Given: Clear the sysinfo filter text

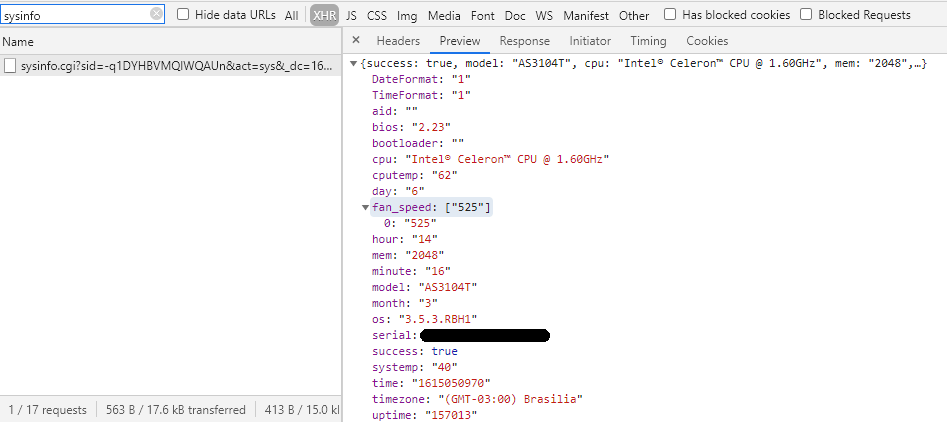Looking at the screenshot, I should click(x=157, y=15).
